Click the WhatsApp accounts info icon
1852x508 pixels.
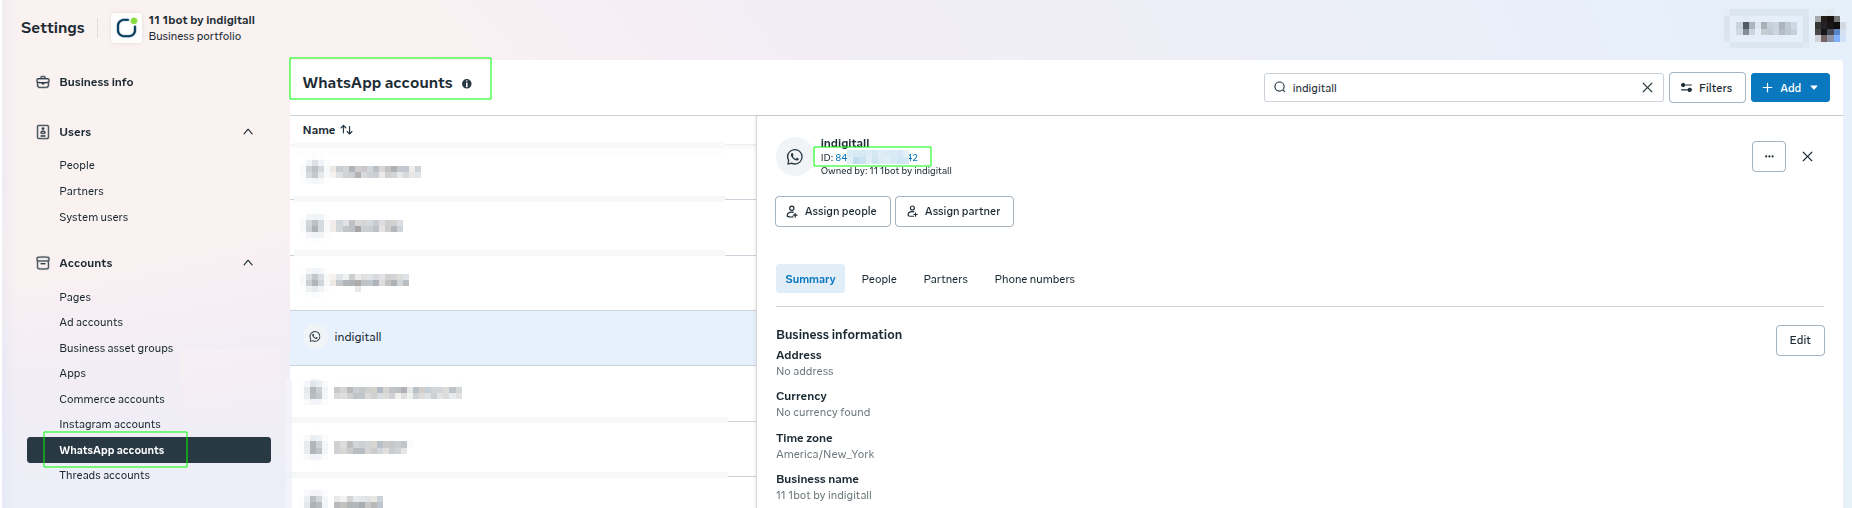[467, 84]
